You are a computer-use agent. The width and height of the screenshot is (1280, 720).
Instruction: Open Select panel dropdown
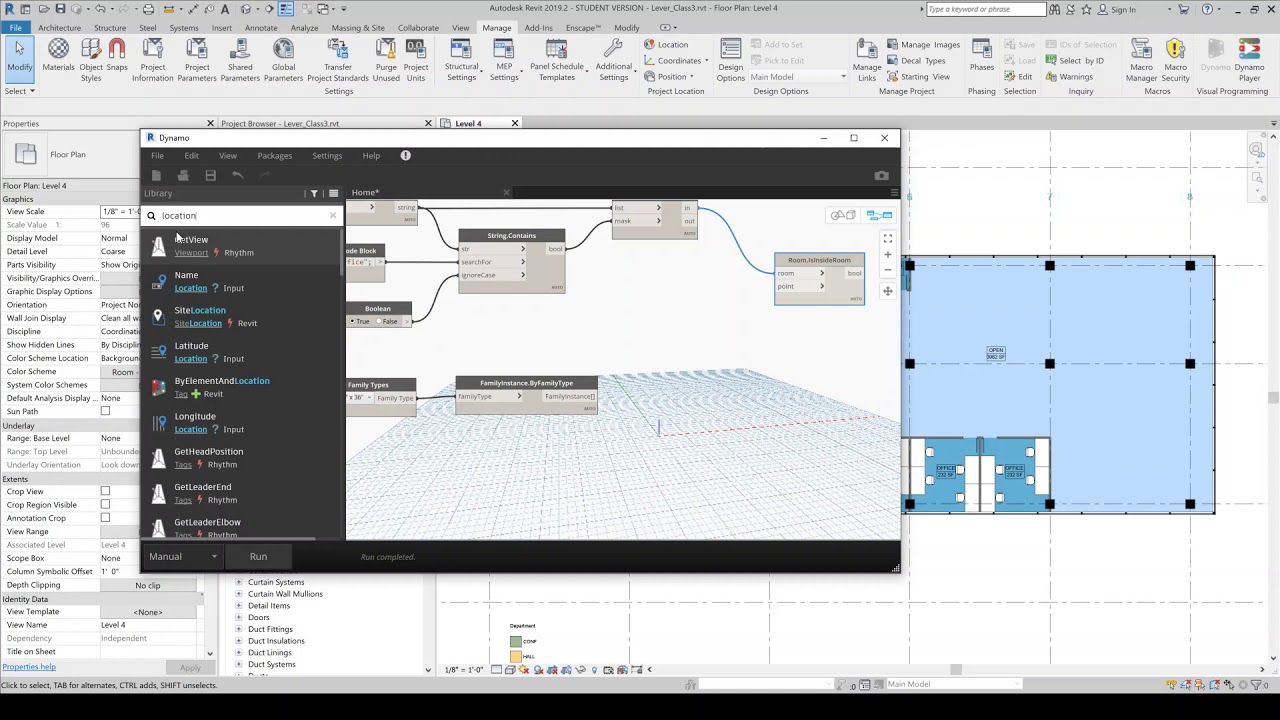pos(19,91)
